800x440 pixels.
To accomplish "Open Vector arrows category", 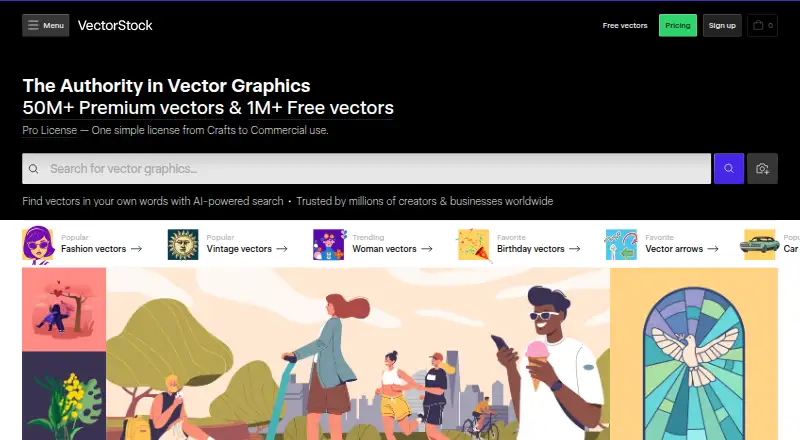I will [x=674, y=249].
